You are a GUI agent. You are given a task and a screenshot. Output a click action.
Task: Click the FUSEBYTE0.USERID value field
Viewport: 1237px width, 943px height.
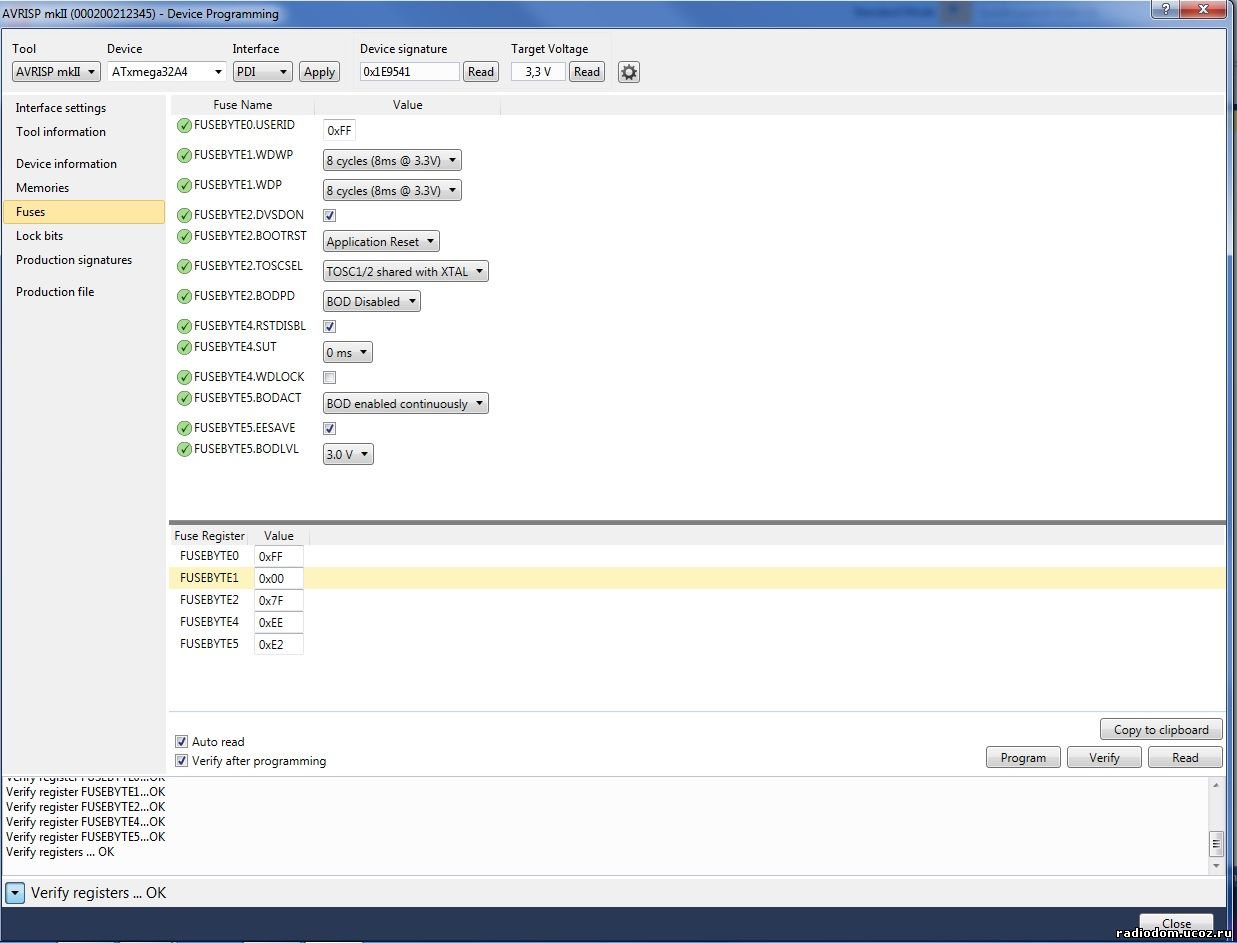pyautogui.click(x=339, y=131)
